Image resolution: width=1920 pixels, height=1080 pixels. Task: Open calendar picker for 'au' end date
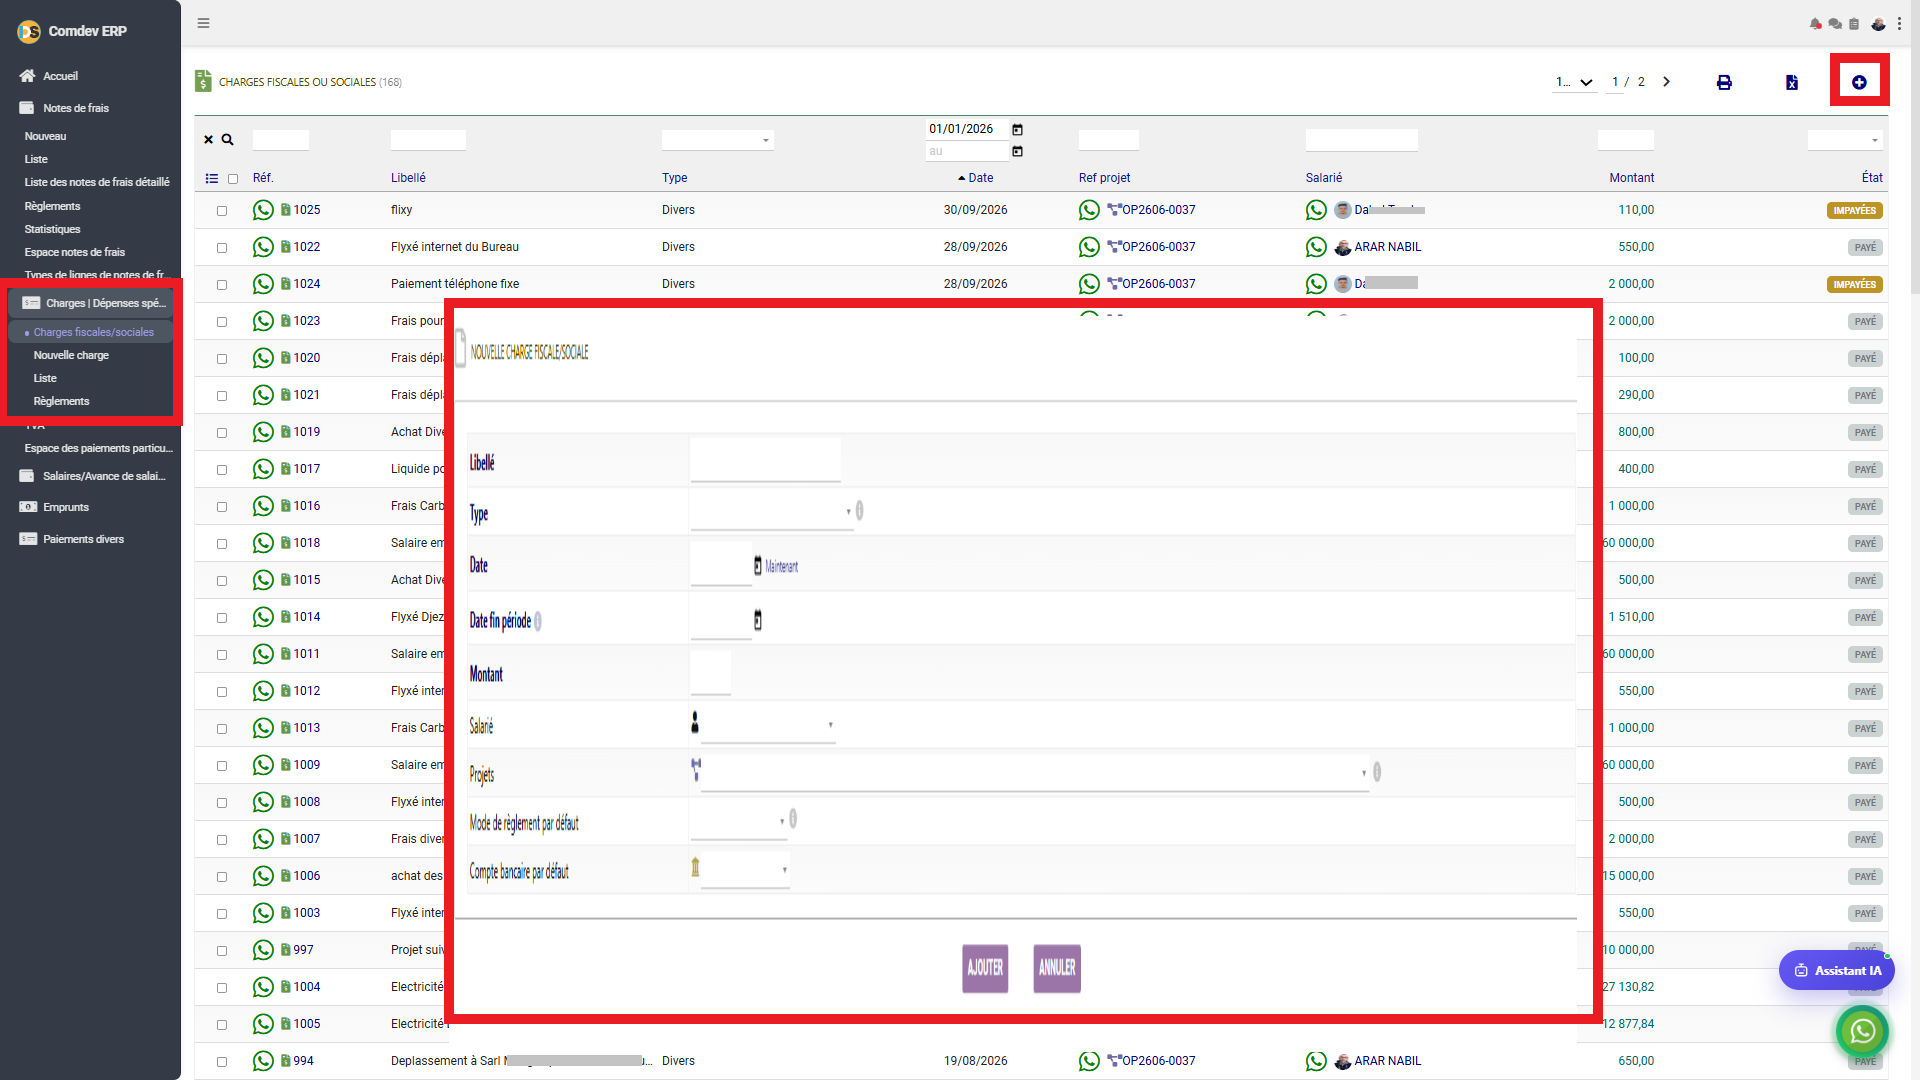click(1017, 152)
